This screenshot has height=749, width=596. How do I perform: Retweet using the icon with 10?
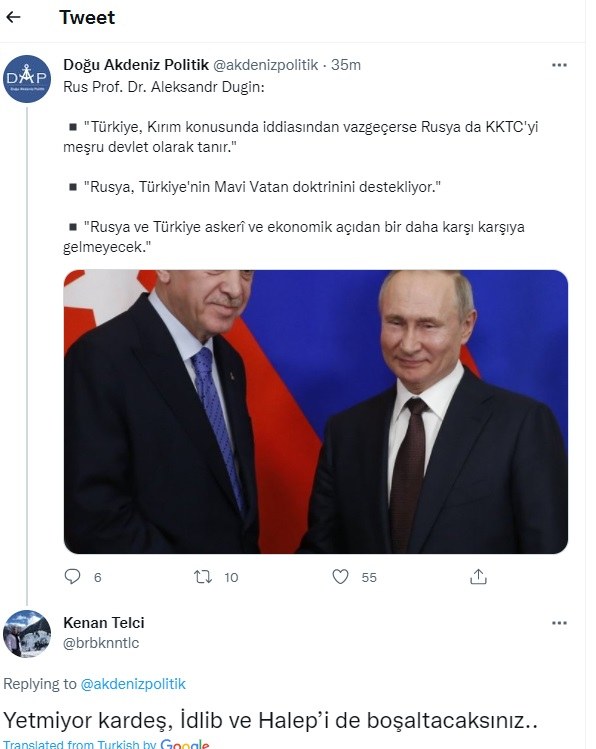pyautogui.click(x=203, y=577)
